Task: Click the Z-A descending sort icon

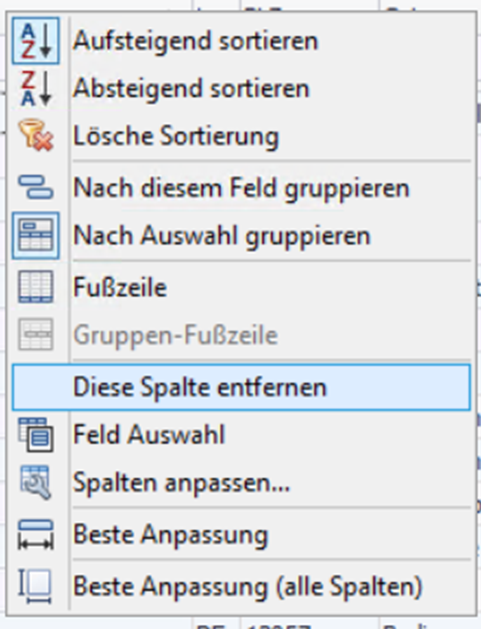Action: click(x=36, y=88)
